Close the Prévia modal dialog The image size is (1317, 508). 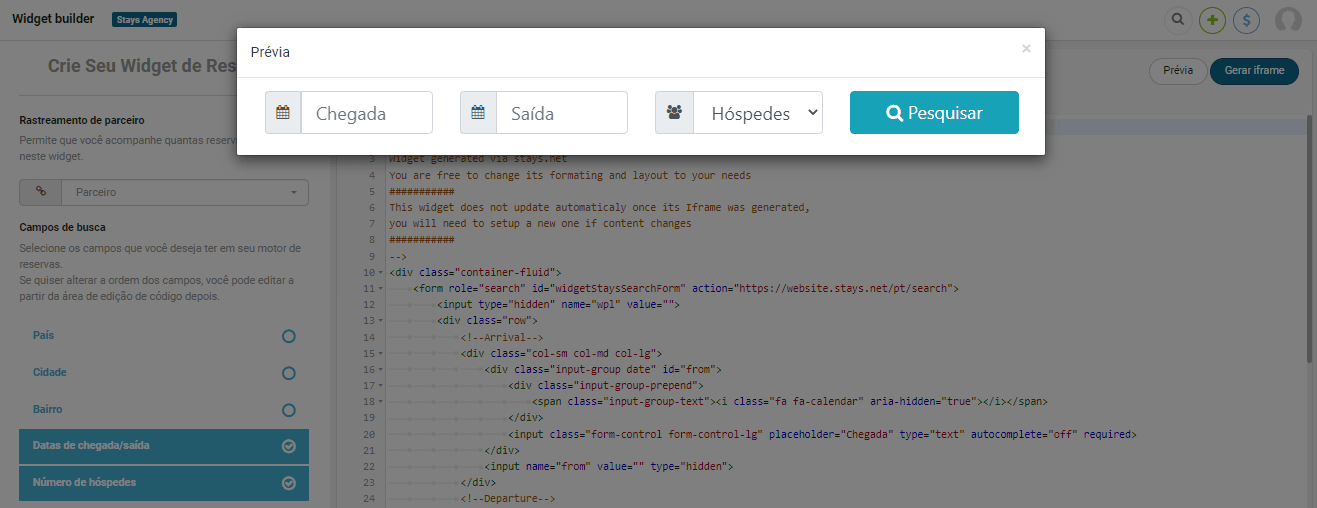pyautogui.click(x=1026, y=48)
